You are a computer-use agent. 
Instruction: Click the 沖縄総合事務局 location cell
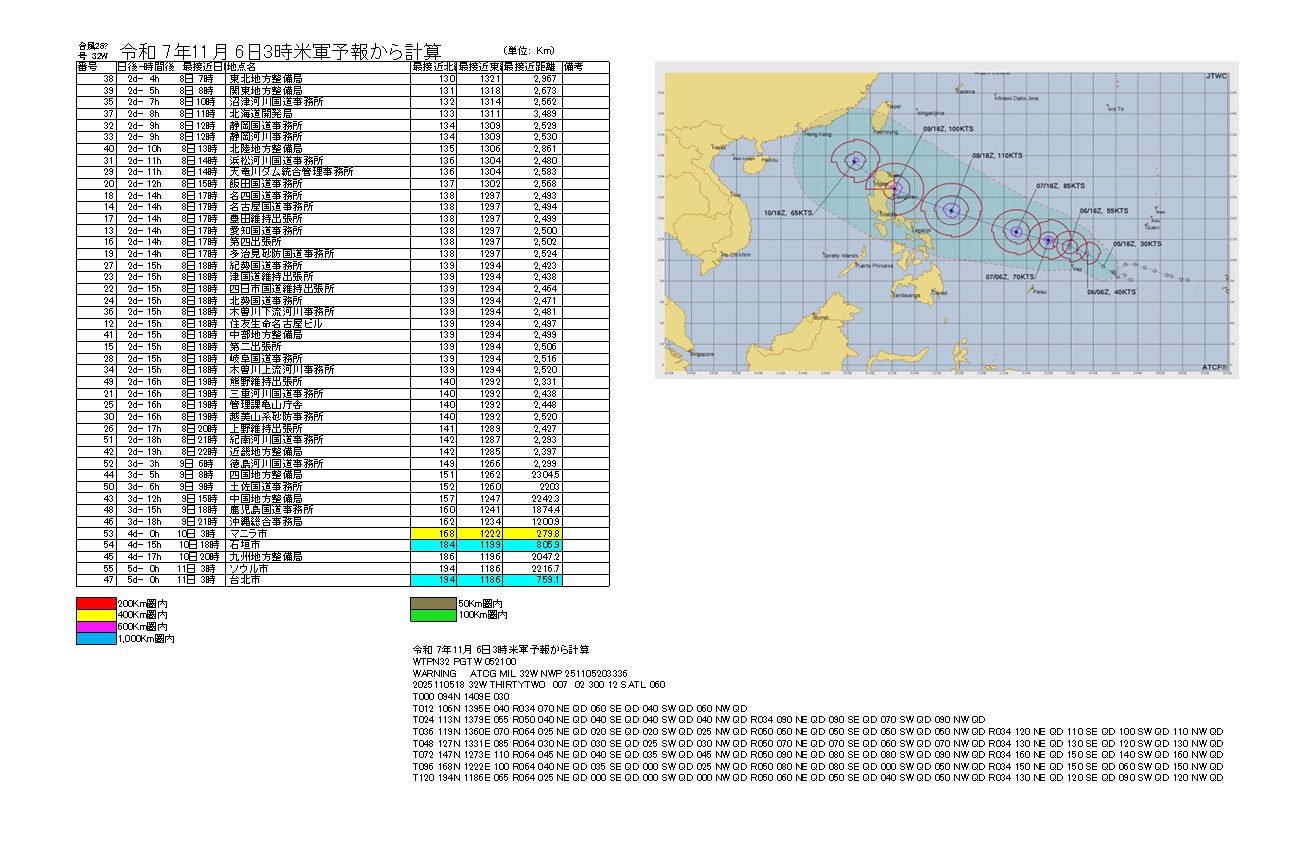(318, 522)
